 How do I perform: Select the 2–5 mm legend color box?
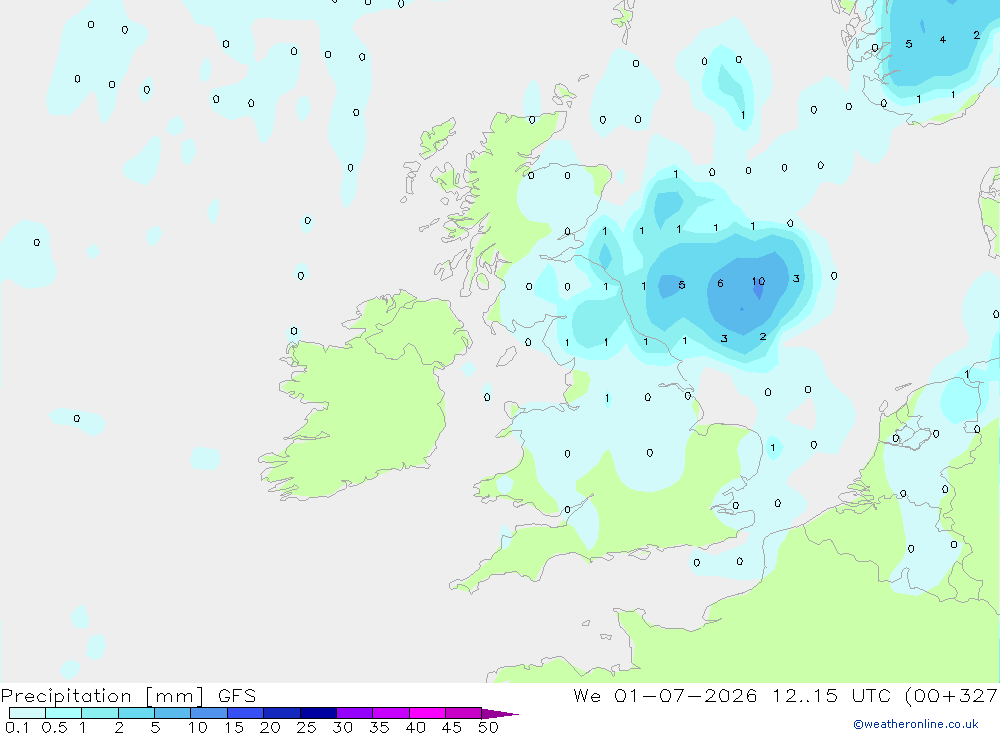(136, 713)
